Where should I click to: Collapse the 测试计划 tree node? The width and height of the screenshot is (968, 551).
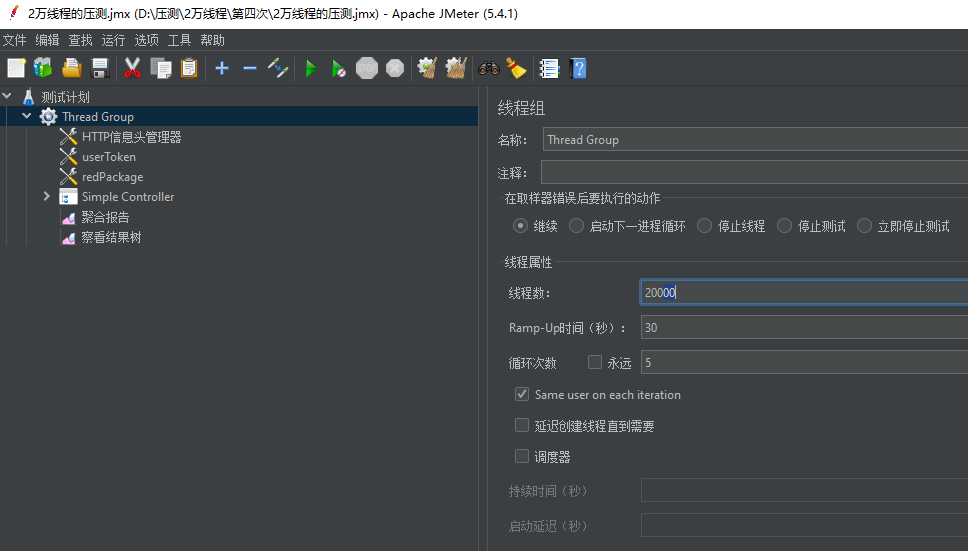click(7, 96)
